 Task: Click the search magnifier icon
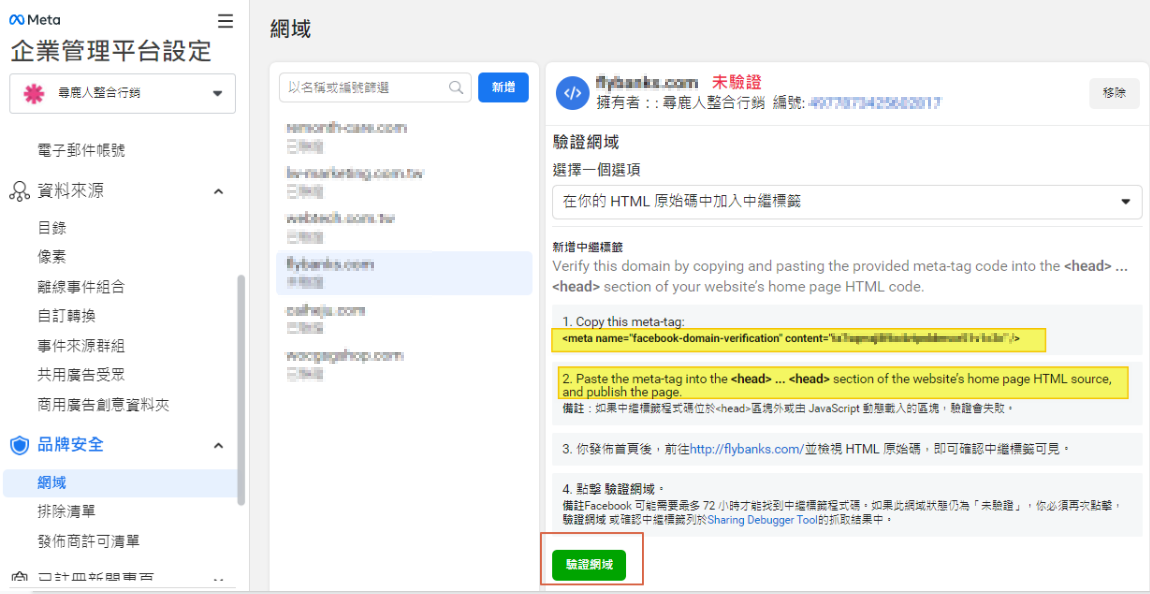(x=456, y=88)
